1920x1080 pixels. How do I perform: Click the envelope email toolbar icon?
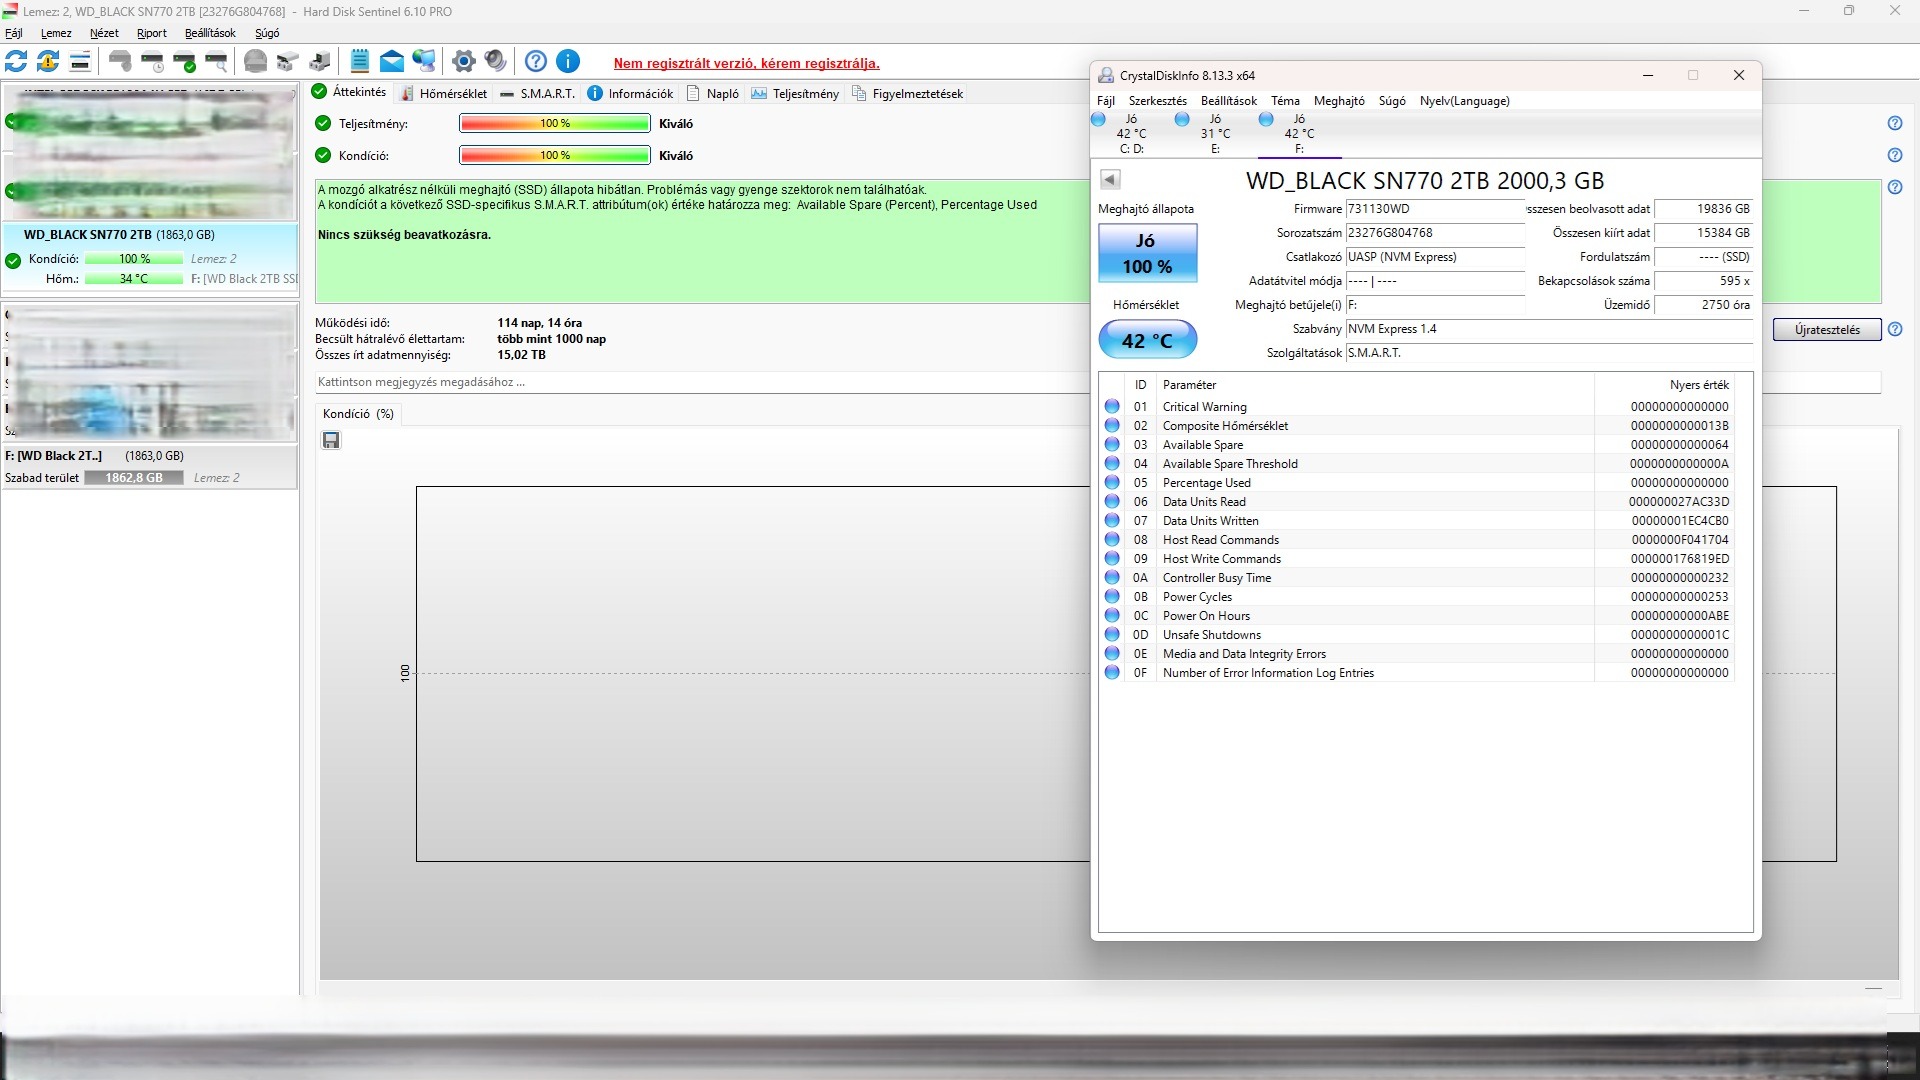pos(392,62)
